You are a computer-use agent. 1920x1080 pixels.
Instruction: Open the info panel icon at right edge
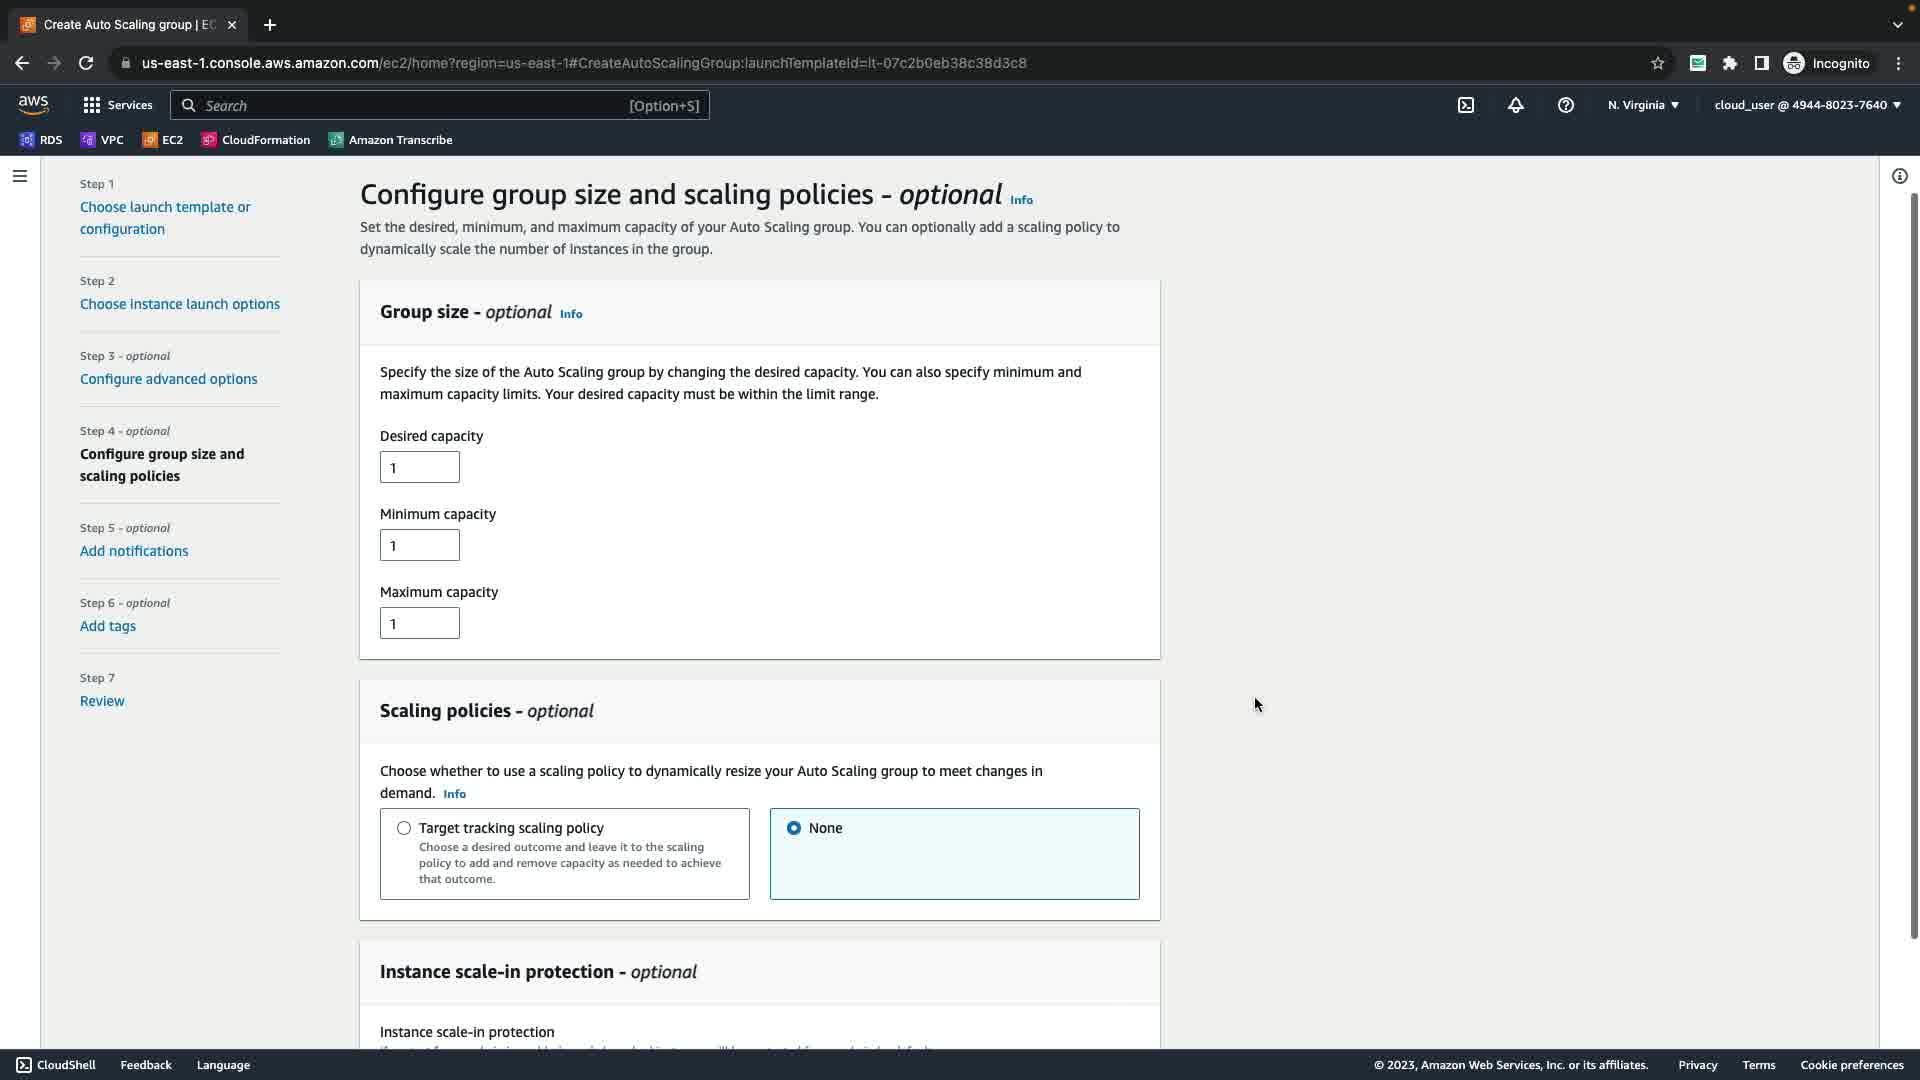(x=1899, y=176)
